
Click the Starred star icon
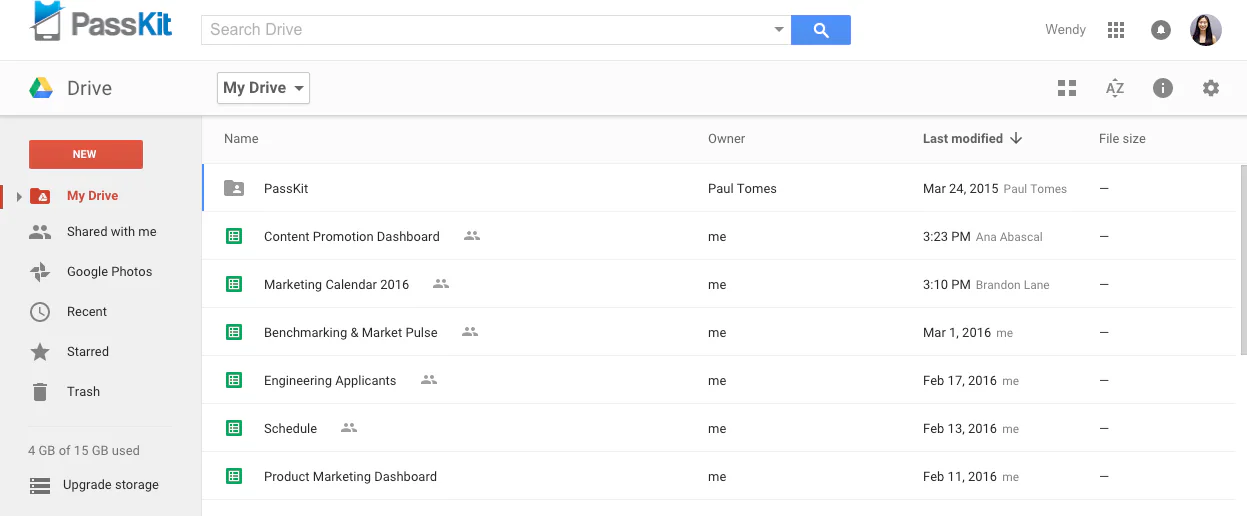tap(40, 352)
